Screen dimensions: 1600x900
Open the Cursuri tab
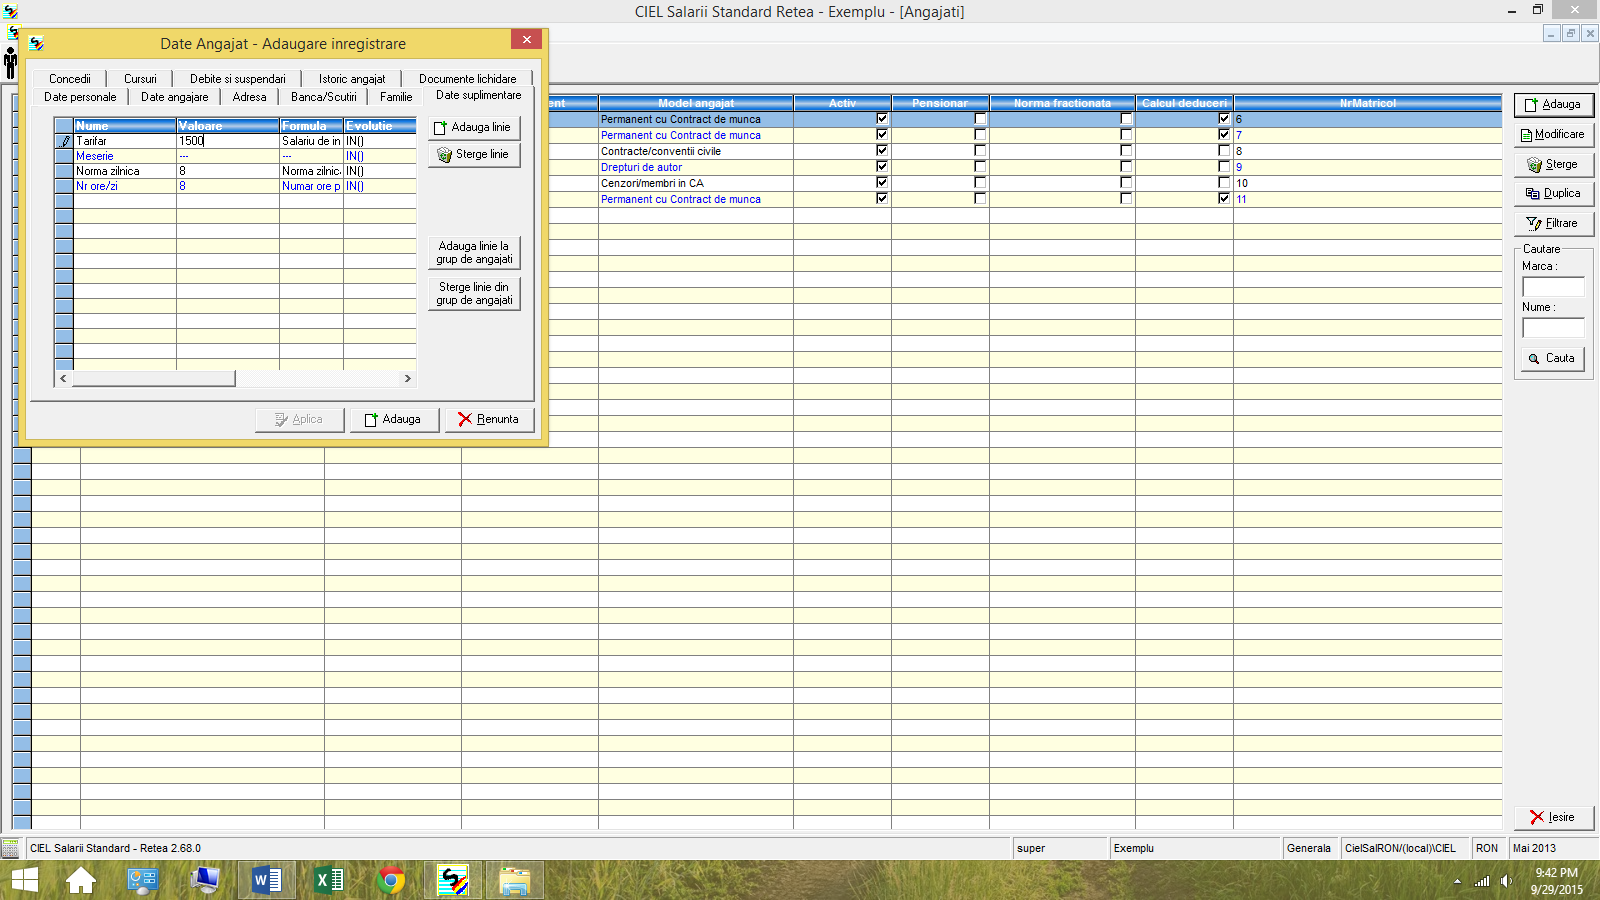tap(140, 79)
